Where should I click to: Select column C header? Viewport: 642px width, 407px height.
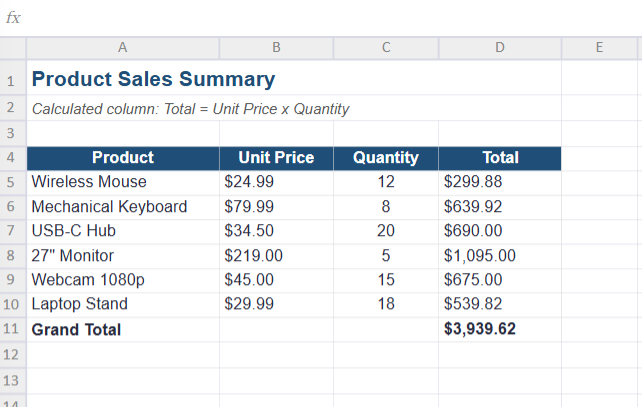click(386, 48)
